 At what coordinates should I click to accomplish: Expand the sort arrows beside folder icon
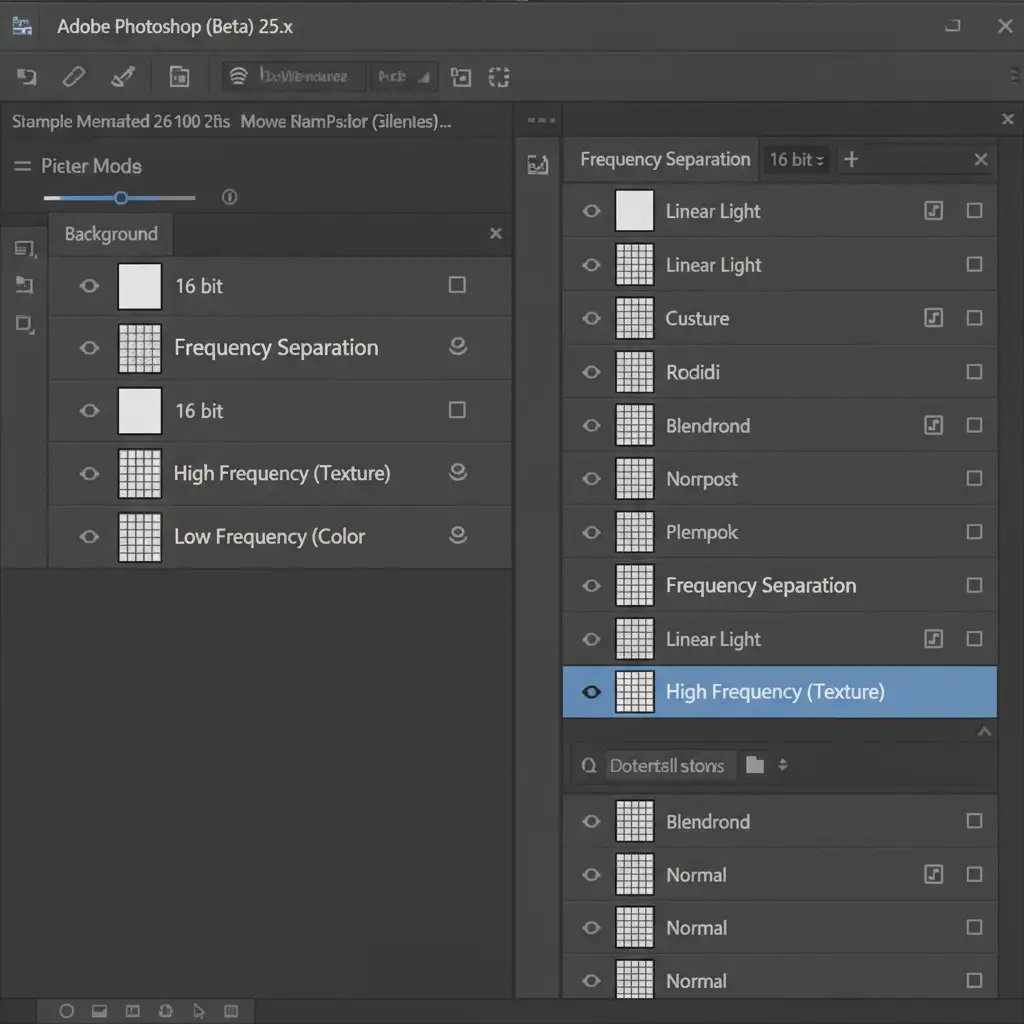pos(783,765)
